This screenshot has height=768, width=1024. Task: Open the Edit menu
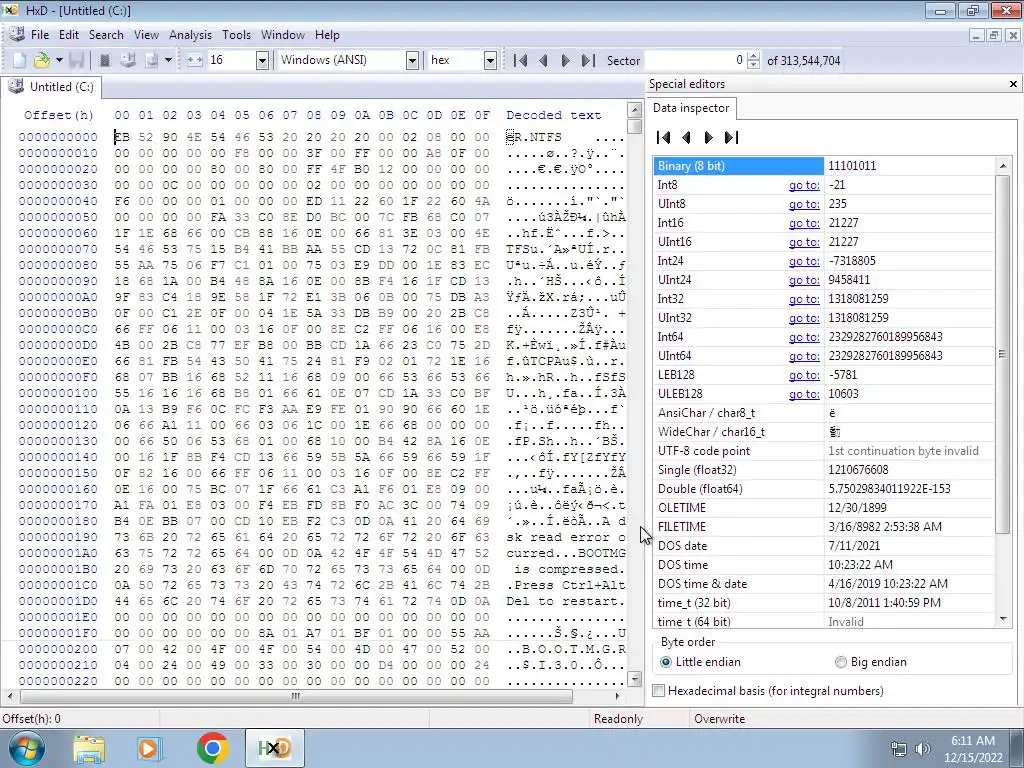(69, 35)
